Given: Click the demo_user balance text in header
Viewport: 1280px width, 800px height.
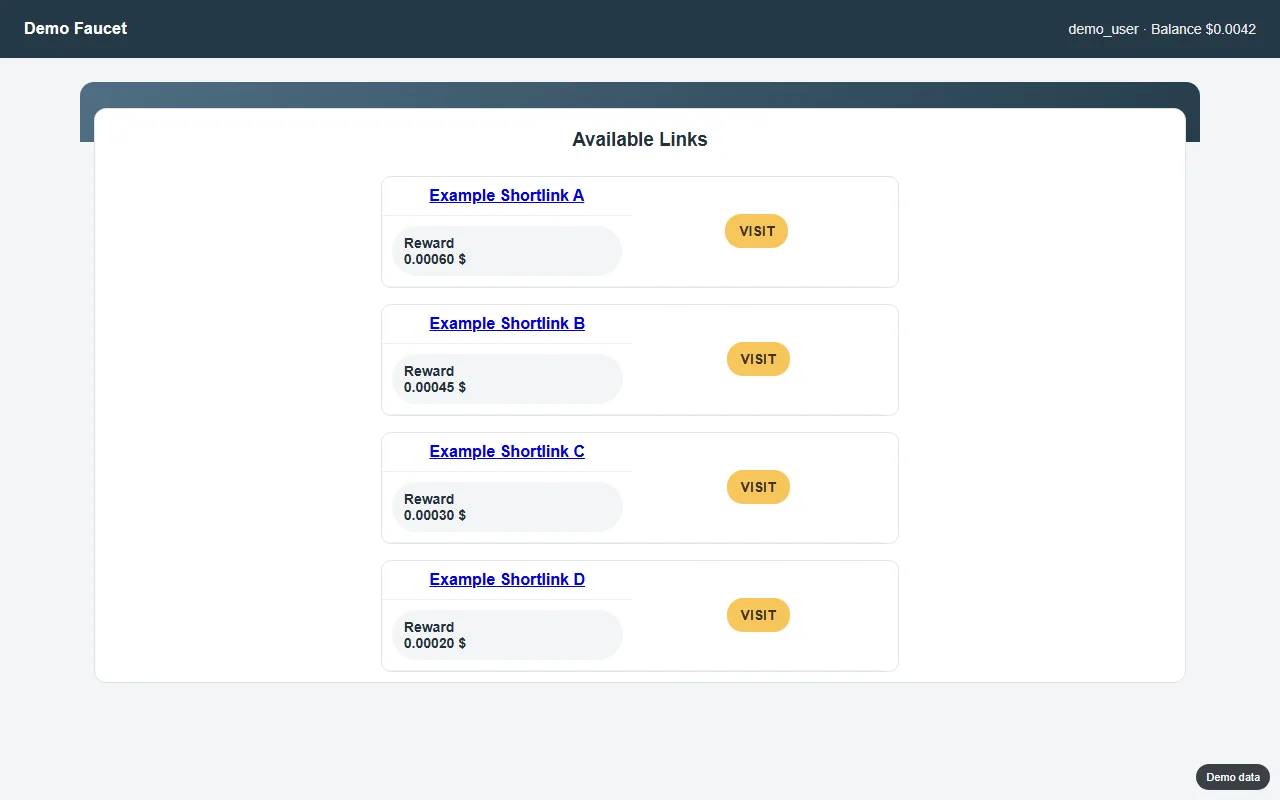Looking at the screenshot, I should click(1162, 29).
